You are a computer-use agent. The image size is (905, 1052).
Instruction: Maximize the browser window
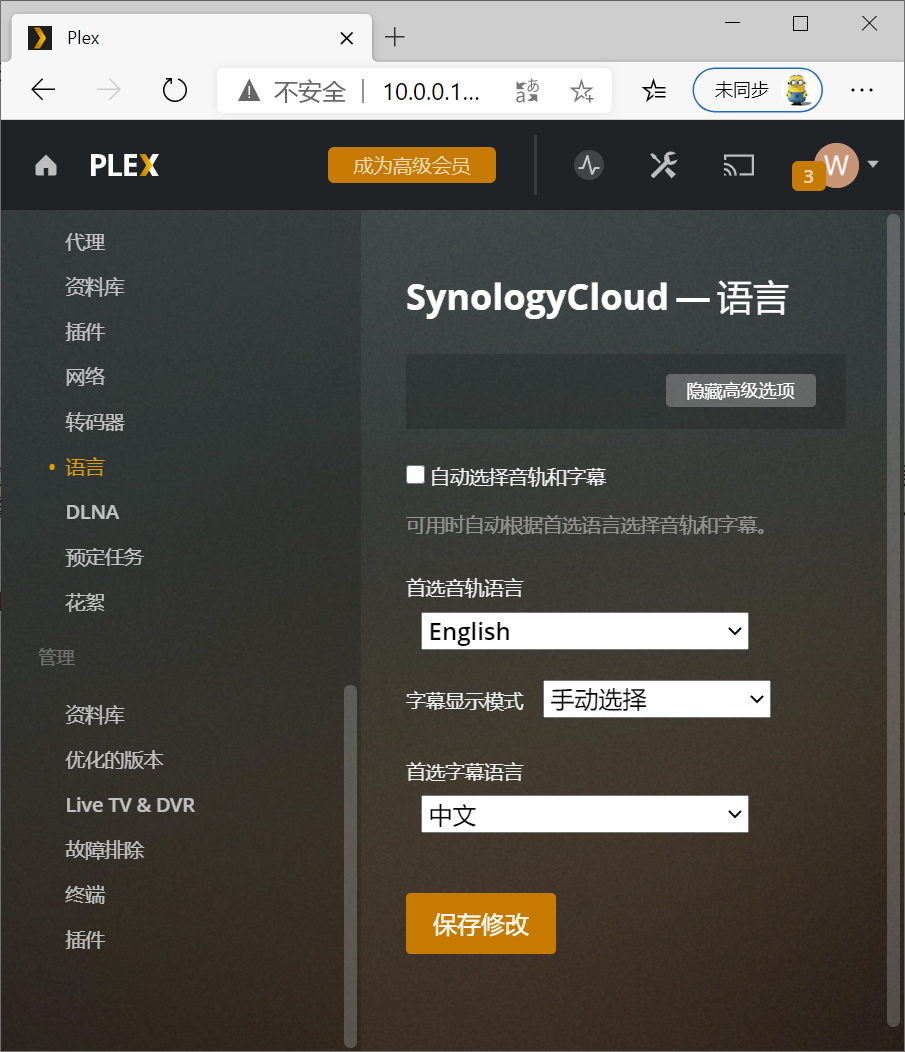click(x=800, y=23)
